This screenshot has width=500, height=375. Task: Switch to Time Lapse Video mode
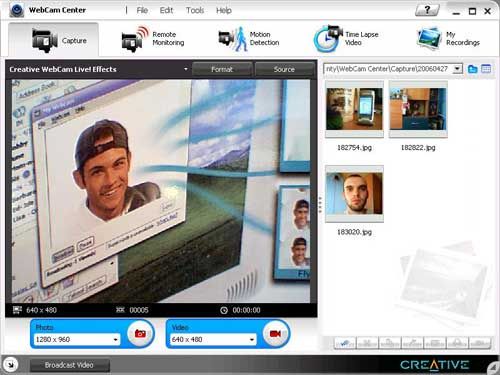pos(346,39)
